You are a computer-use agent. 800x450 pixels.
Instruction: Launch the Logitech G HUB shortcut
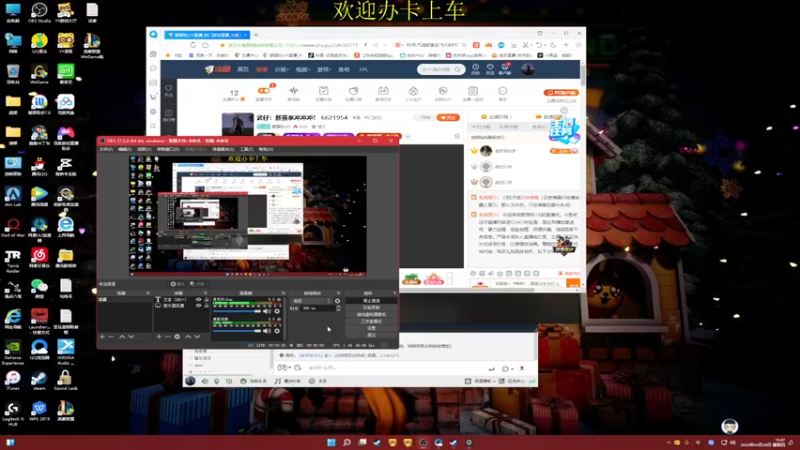tap(13, 413)
